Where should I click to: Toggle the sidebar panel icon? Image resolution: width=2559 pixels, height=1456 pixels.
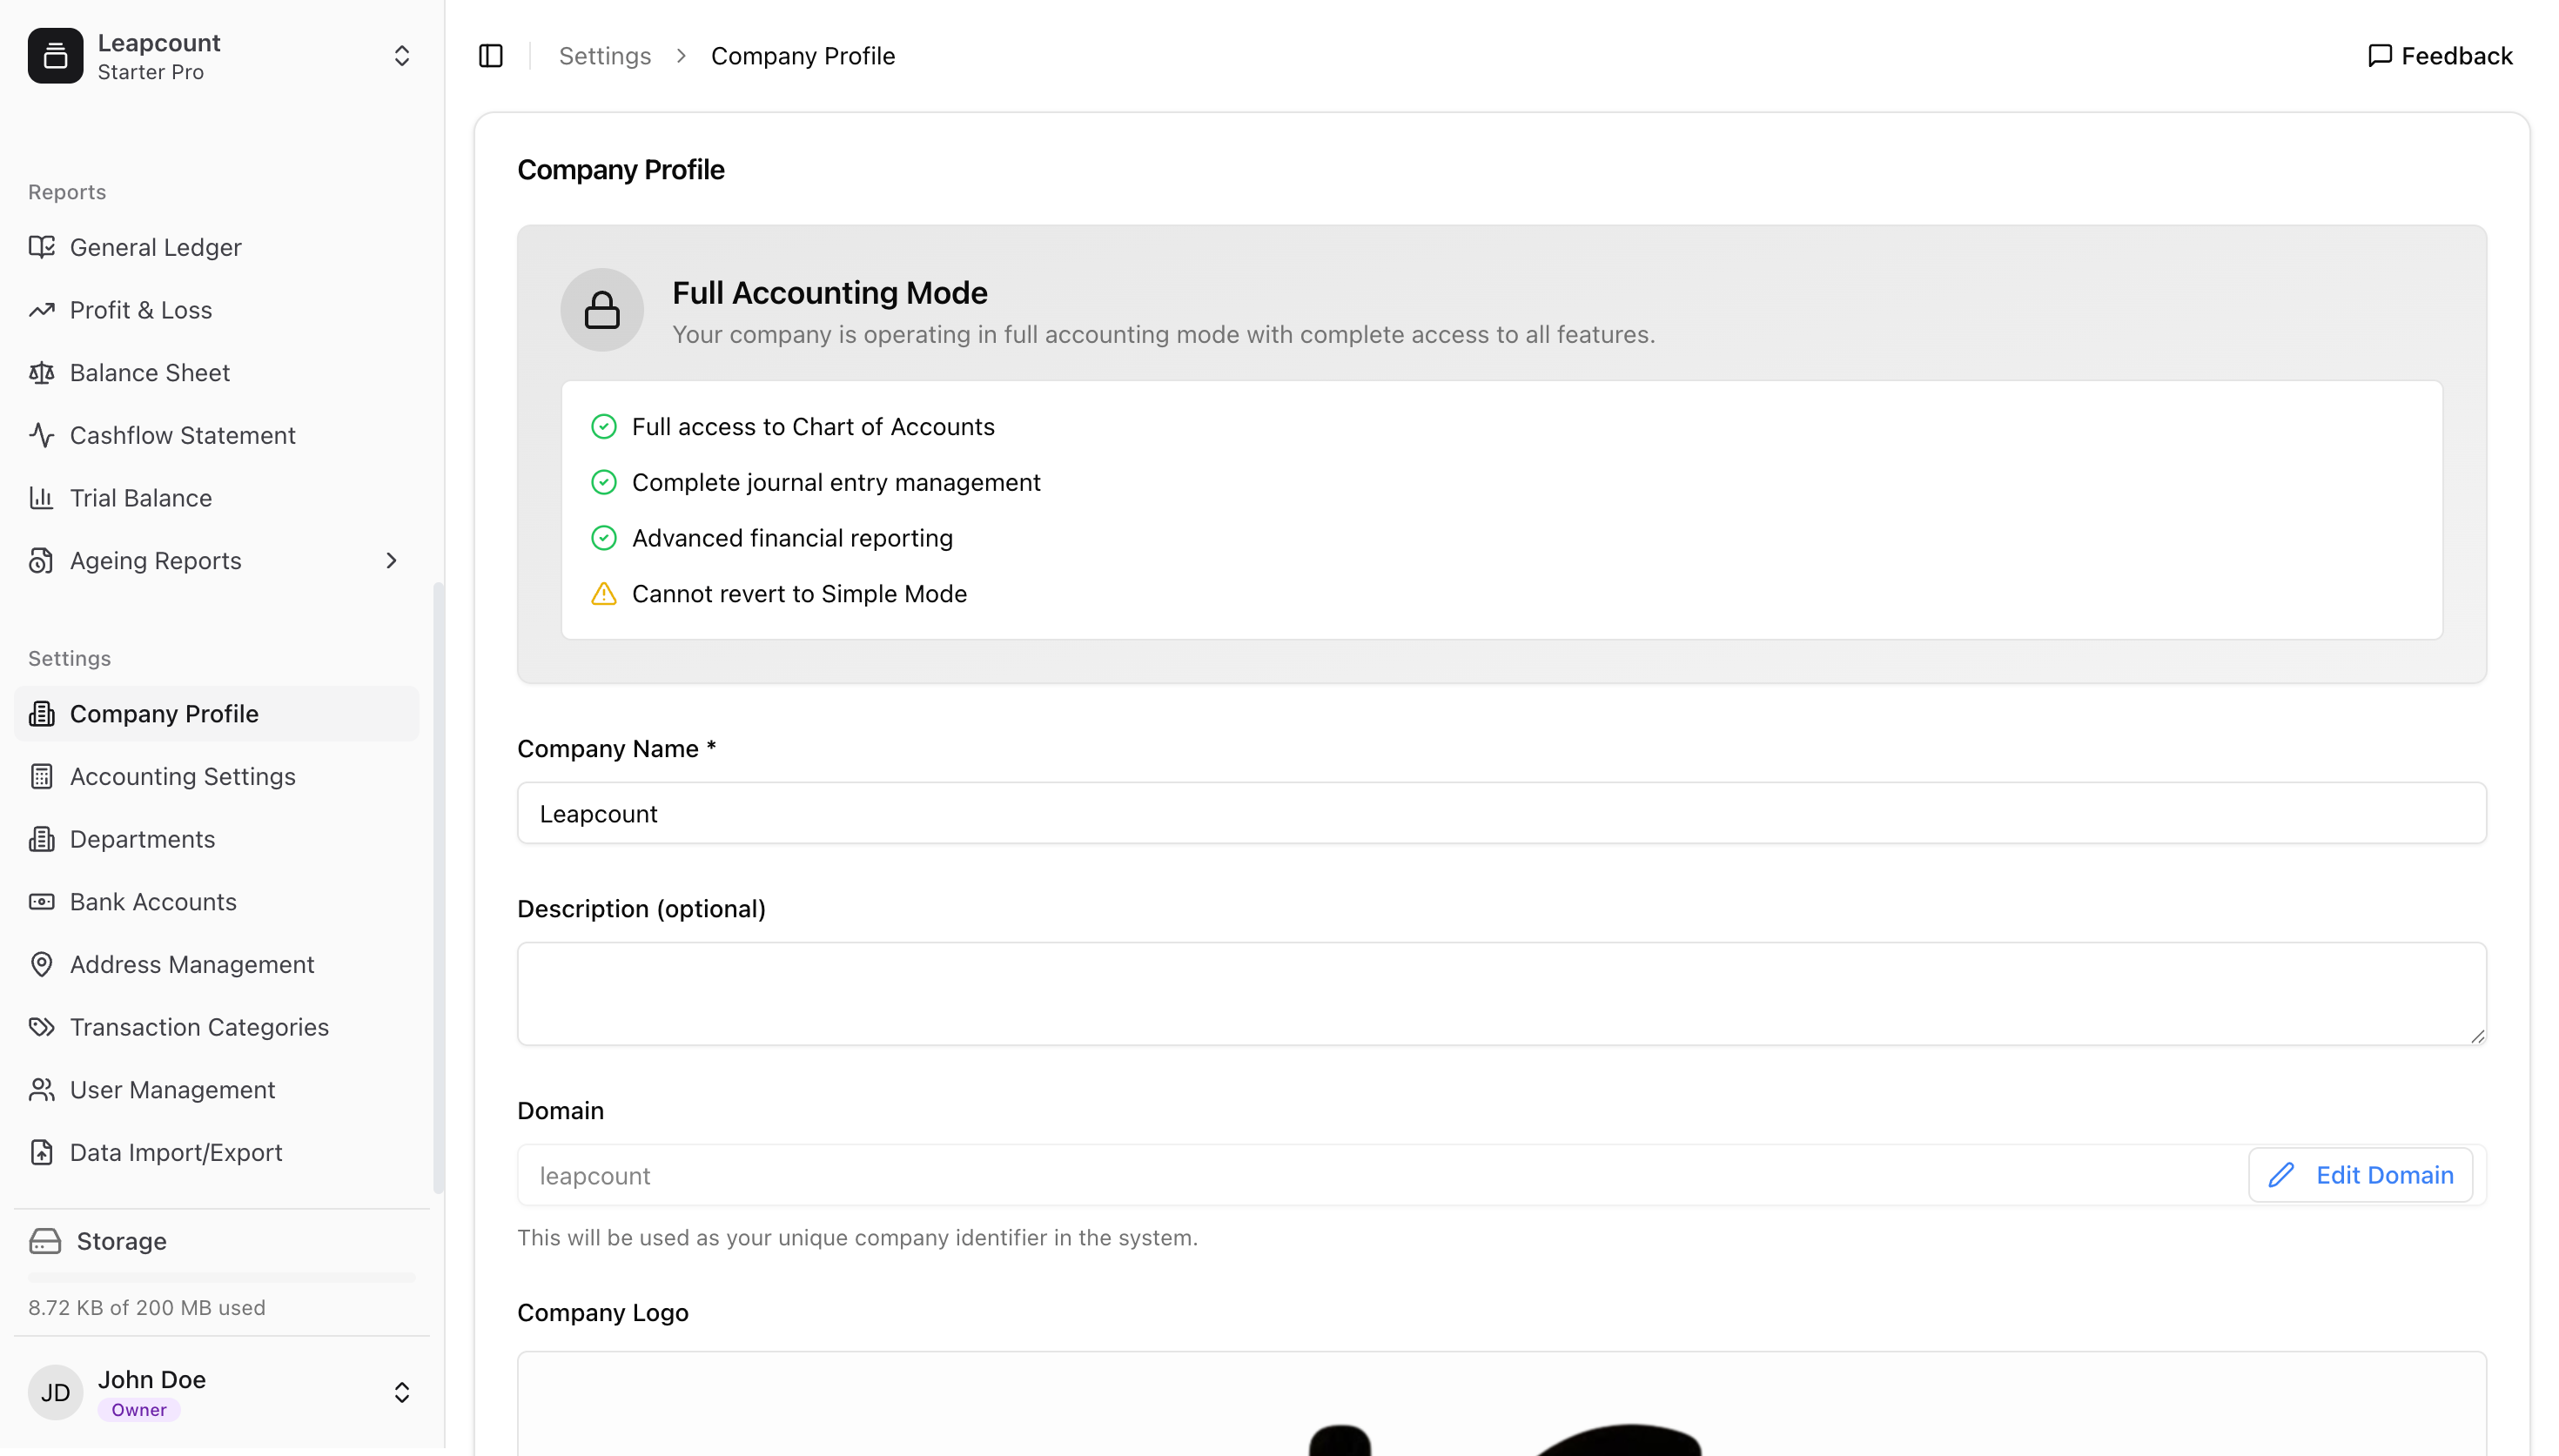point(490,56)
